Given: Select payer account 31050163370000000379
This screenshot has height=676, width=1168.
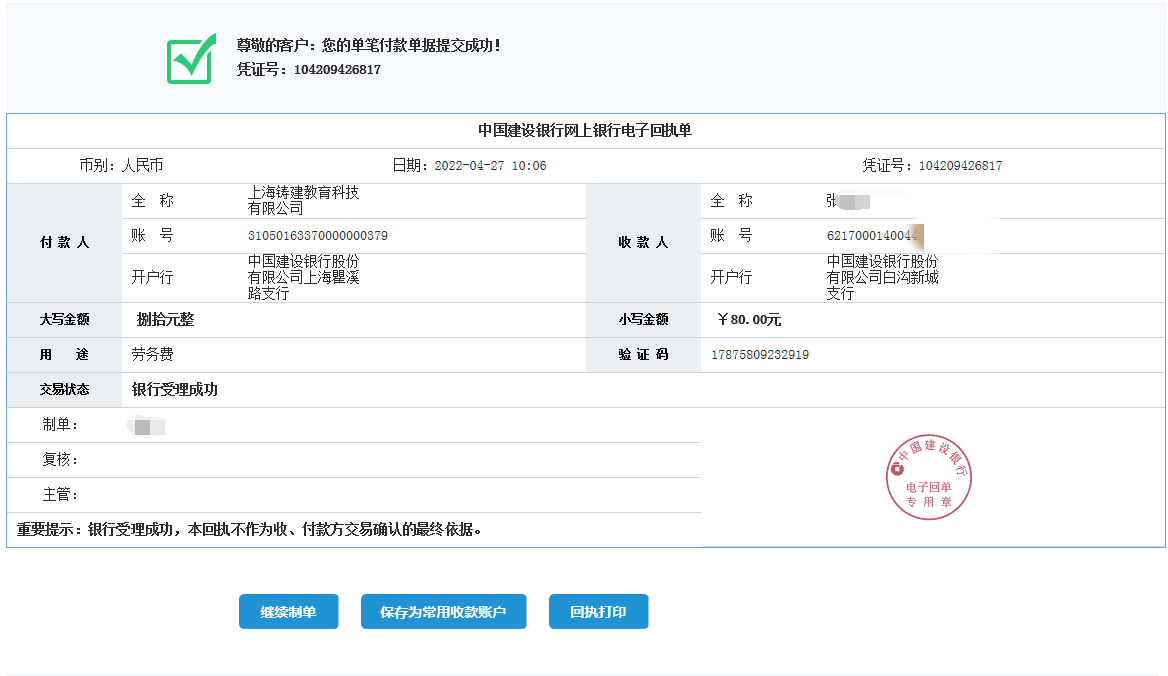Looking at the screenshot, I should point(317,235).
